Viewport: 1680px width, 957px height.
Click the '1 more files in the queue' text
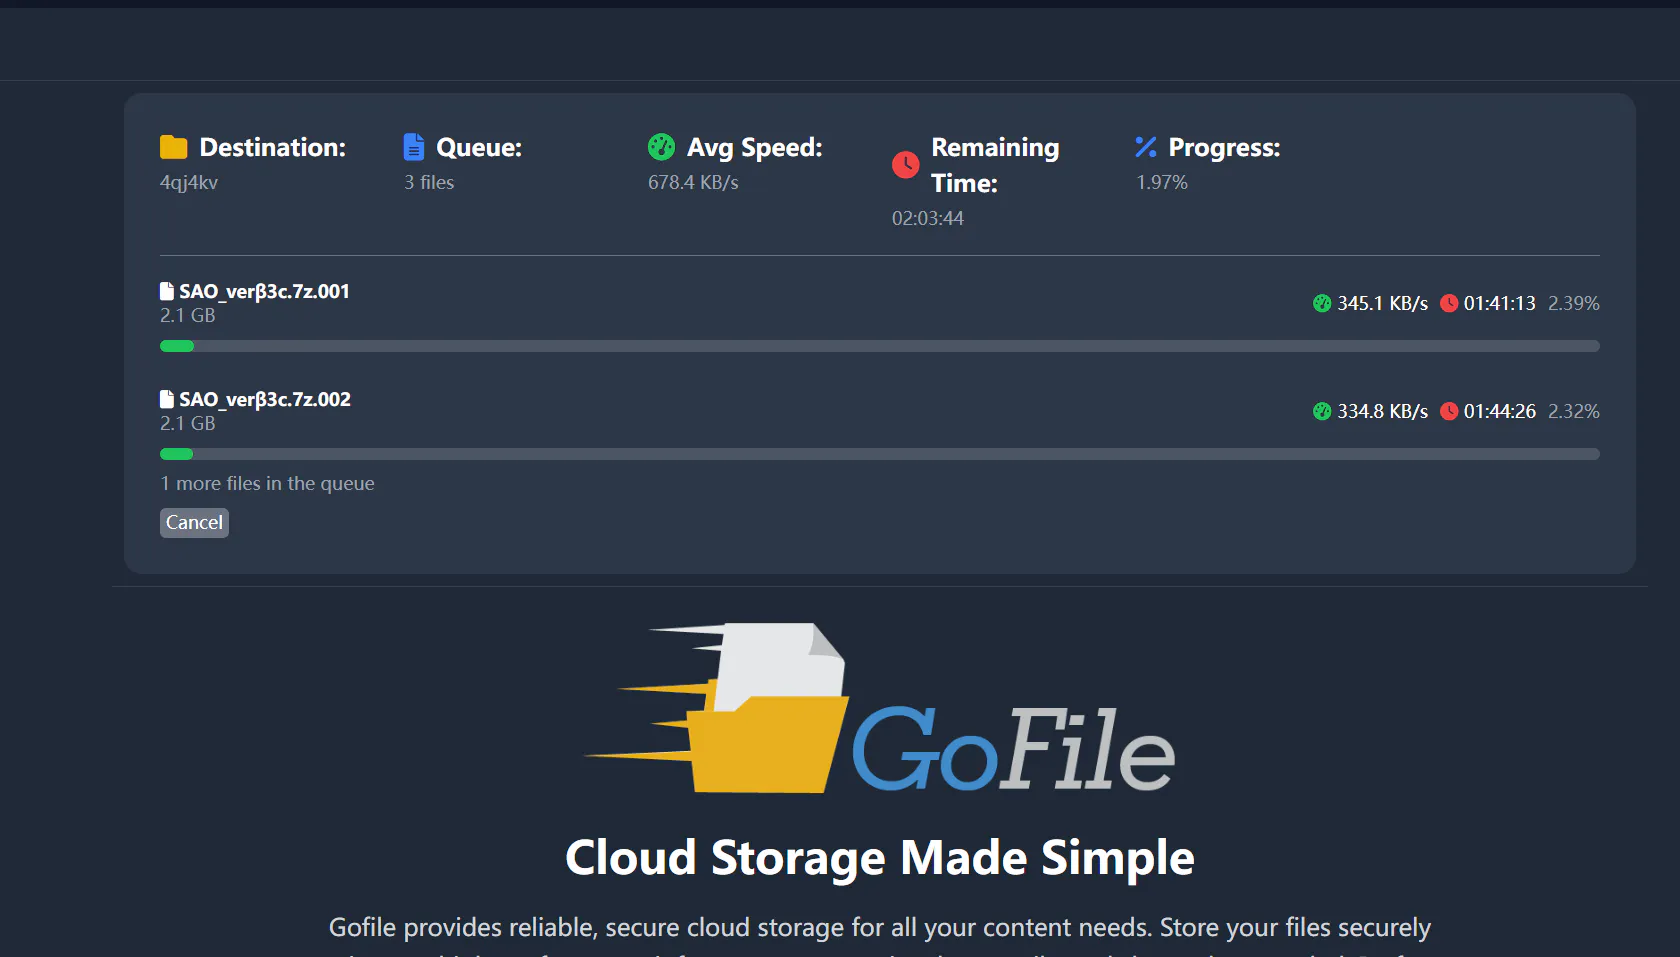[x=267, y=484]
